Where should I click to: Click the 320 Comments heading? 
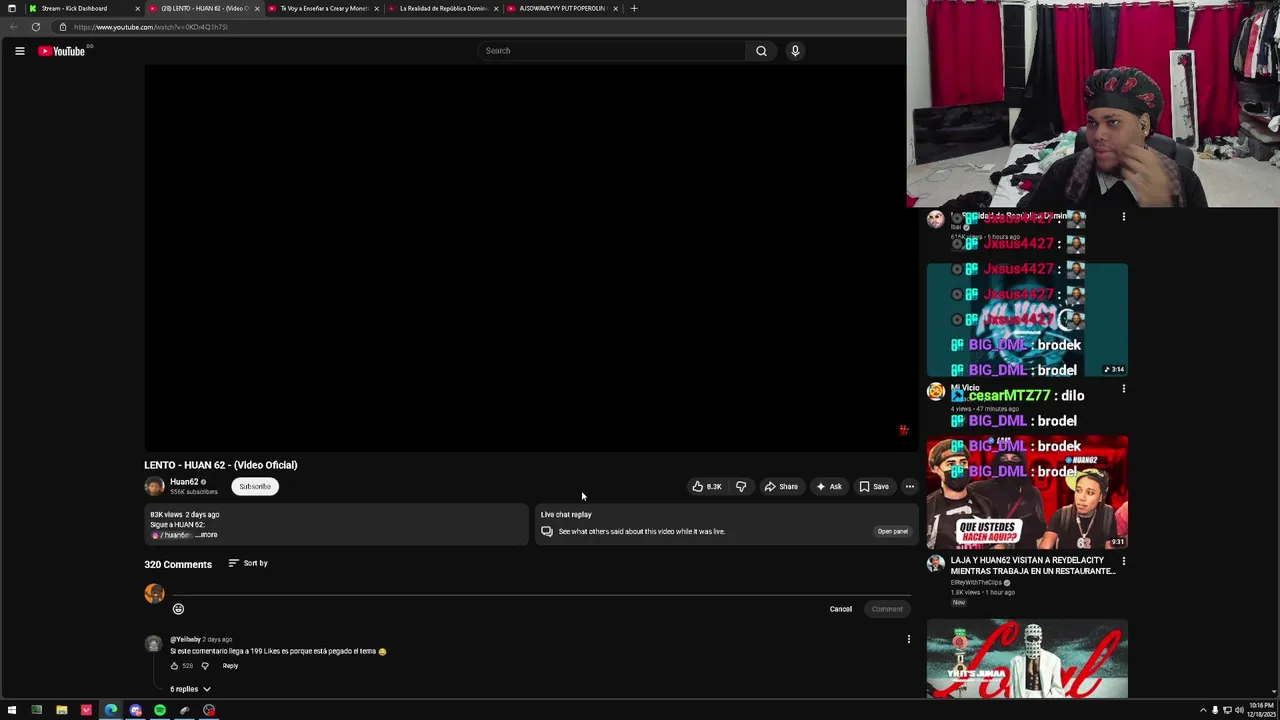(x=178, y=565)
